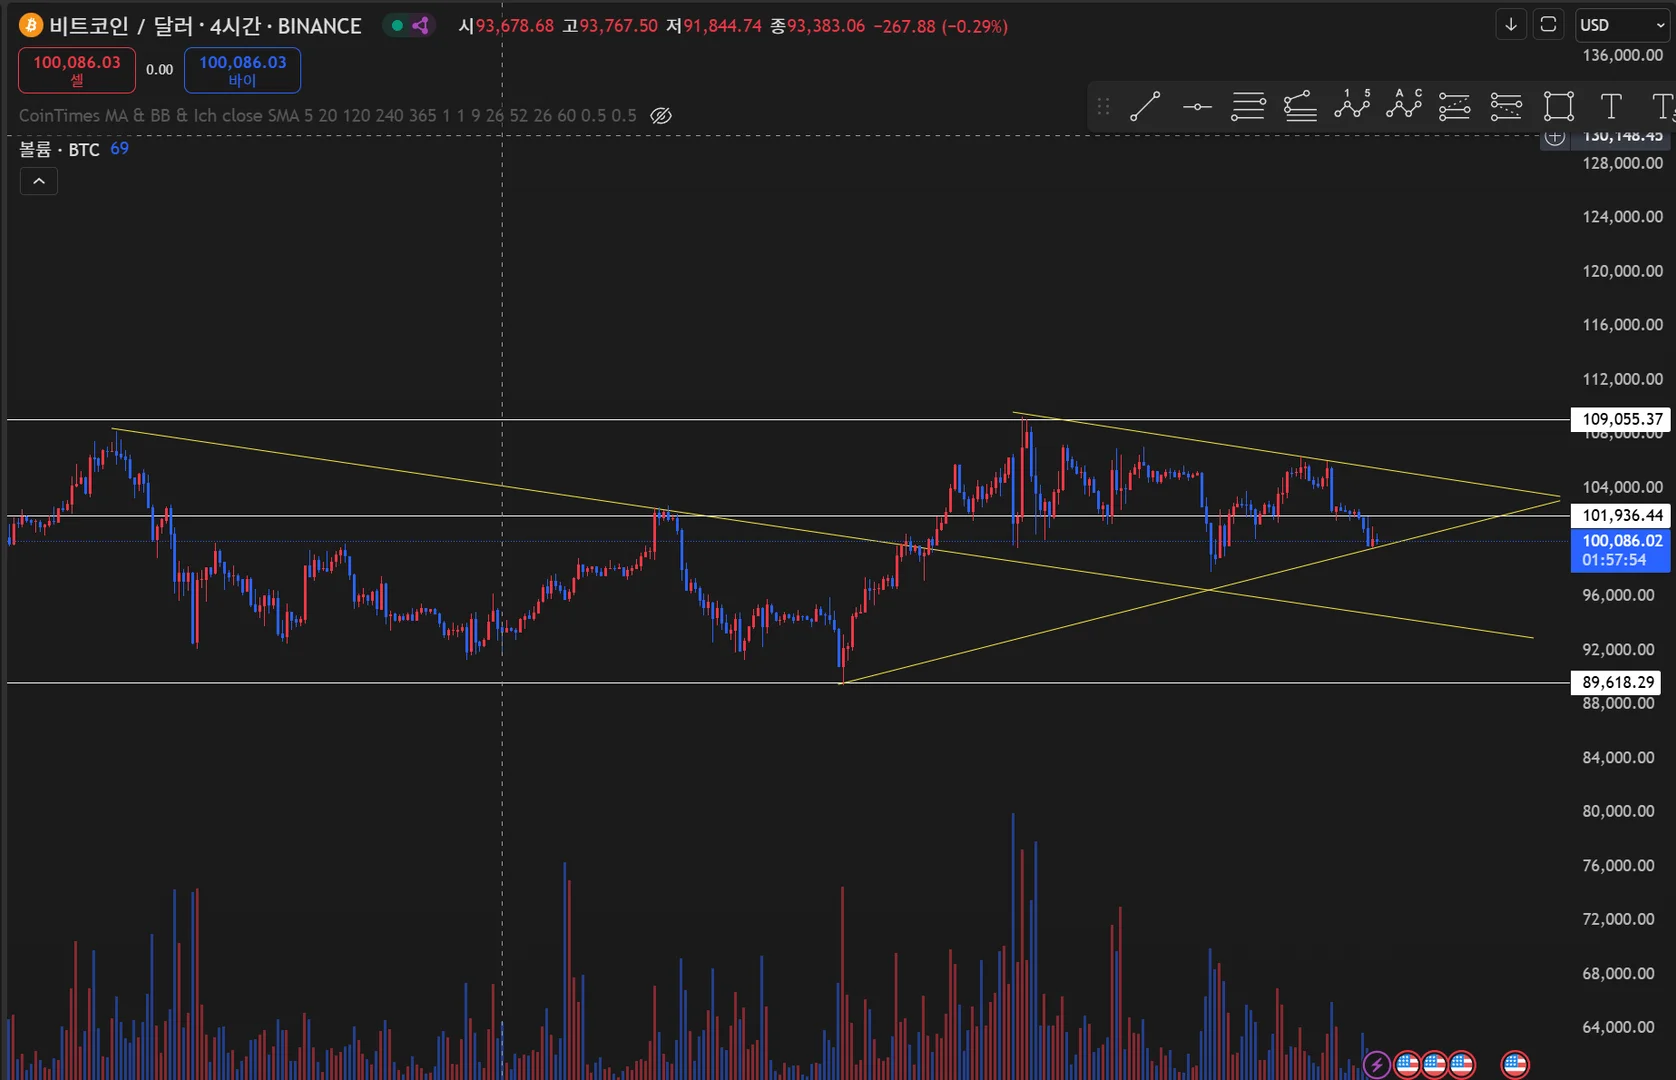1676x1080 pixels.
Task: Click the down arrow button beside USD
Action: 1511,25
